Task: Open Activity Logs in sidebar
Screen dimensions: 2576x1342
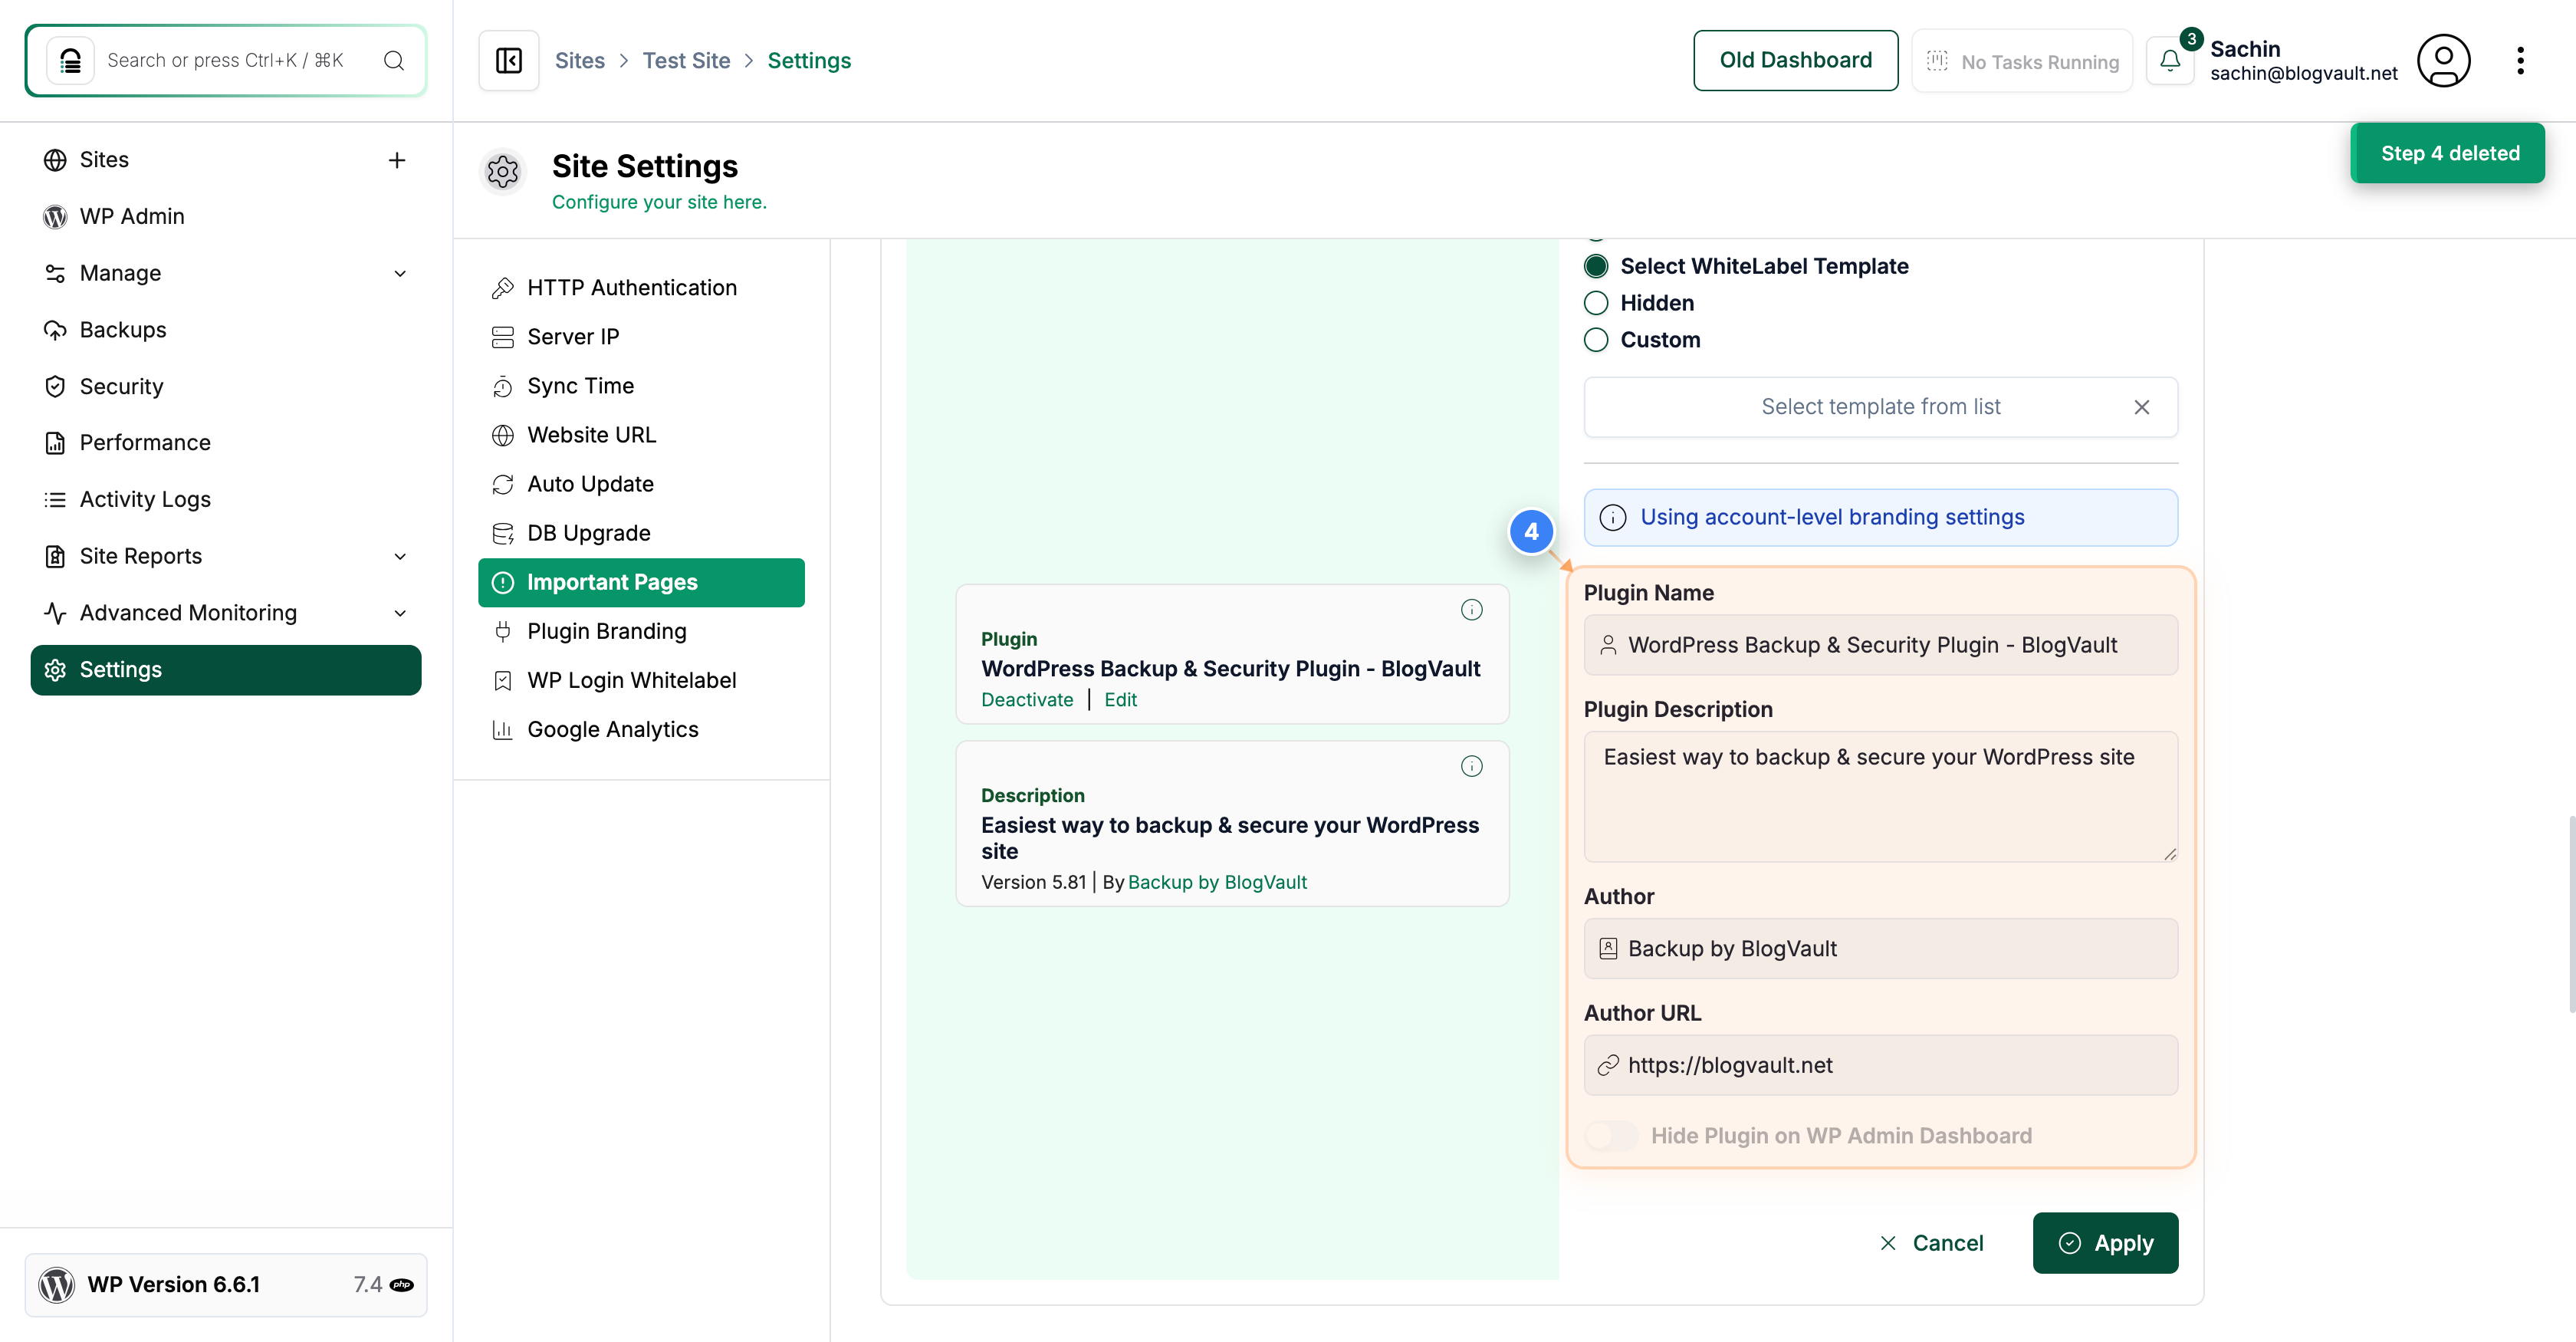Action: [x=145, y=498]
